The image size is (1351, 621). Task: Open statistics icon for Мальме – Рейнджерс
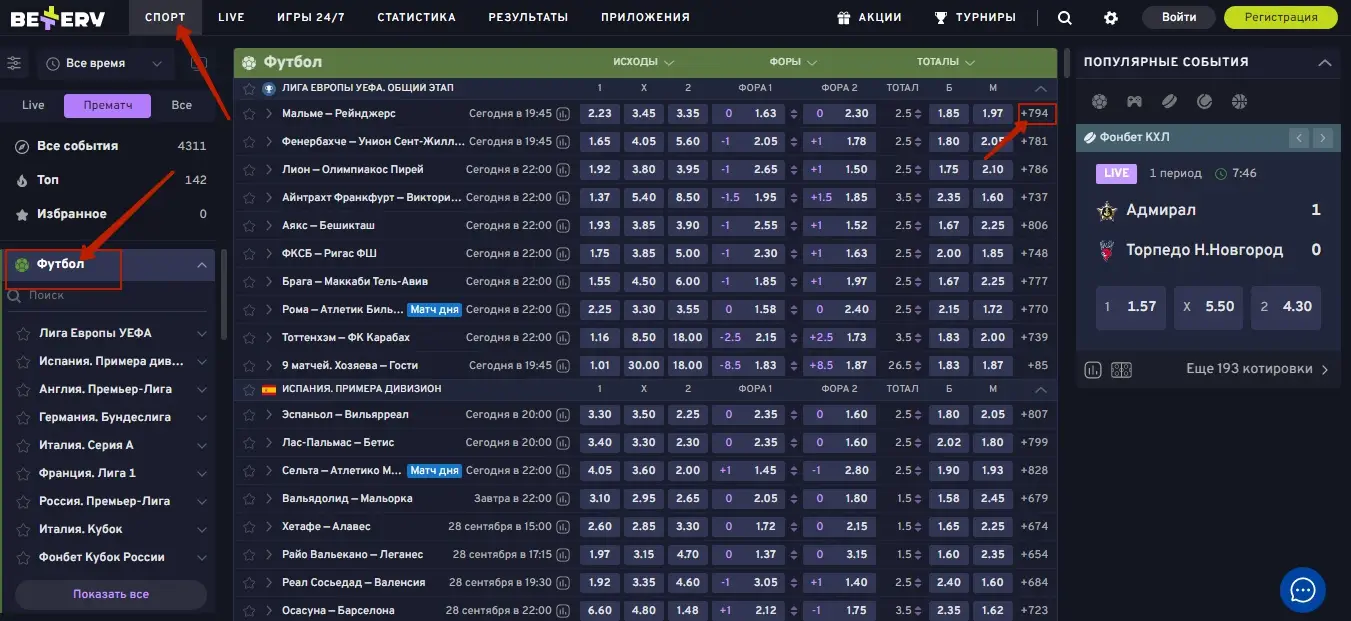[x=563, y=114]
